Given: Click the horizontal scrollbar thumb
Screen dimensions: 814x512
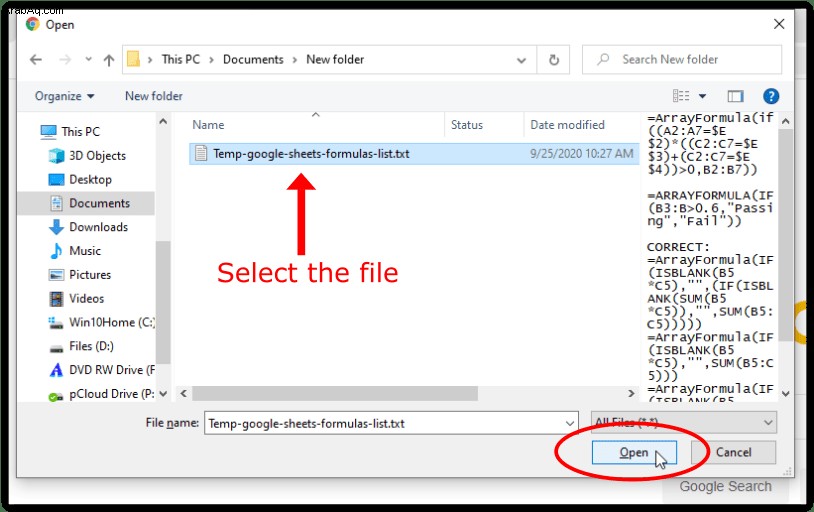Looking at the screenshot, I should click(335, 394).
